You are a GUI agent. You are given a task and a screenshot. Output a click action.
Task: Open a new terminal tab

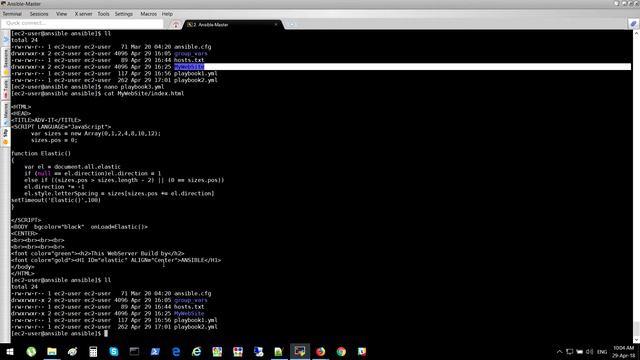(291, 24)
